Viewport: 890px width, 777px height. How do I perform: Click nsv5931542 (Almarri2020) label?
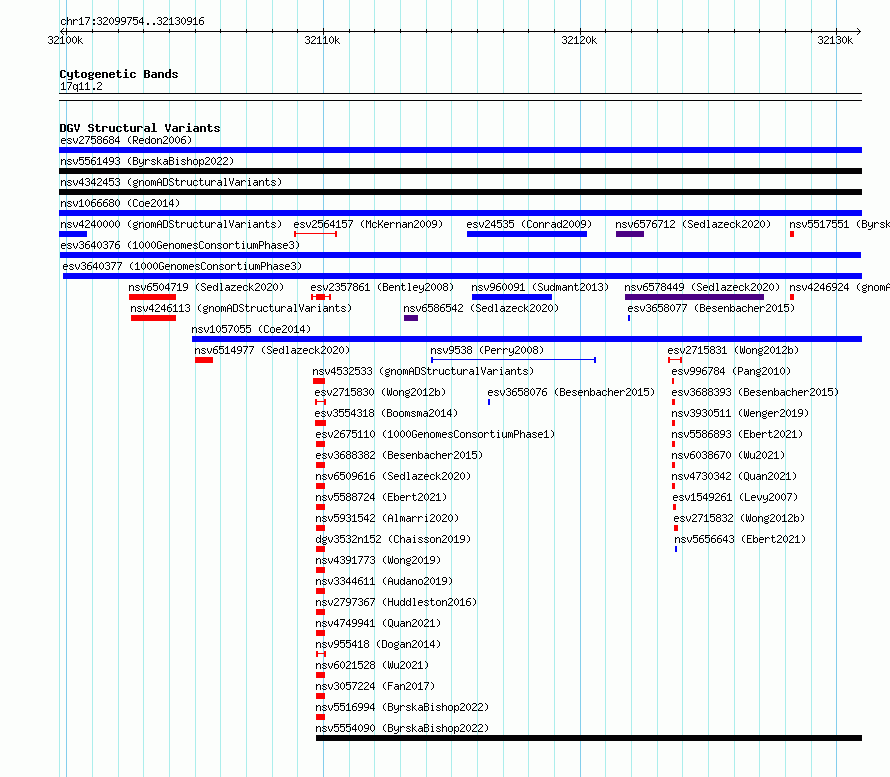tap(387, 518)
